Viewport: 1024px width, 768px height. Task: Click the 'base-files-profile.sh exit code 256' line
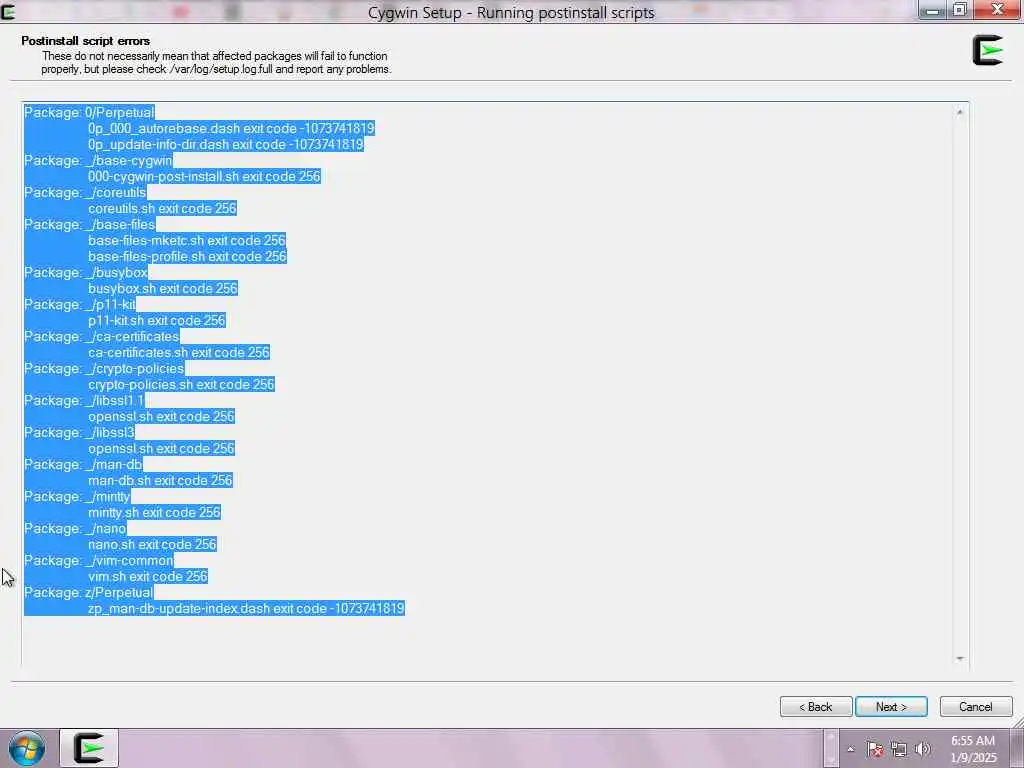point(187,256)
